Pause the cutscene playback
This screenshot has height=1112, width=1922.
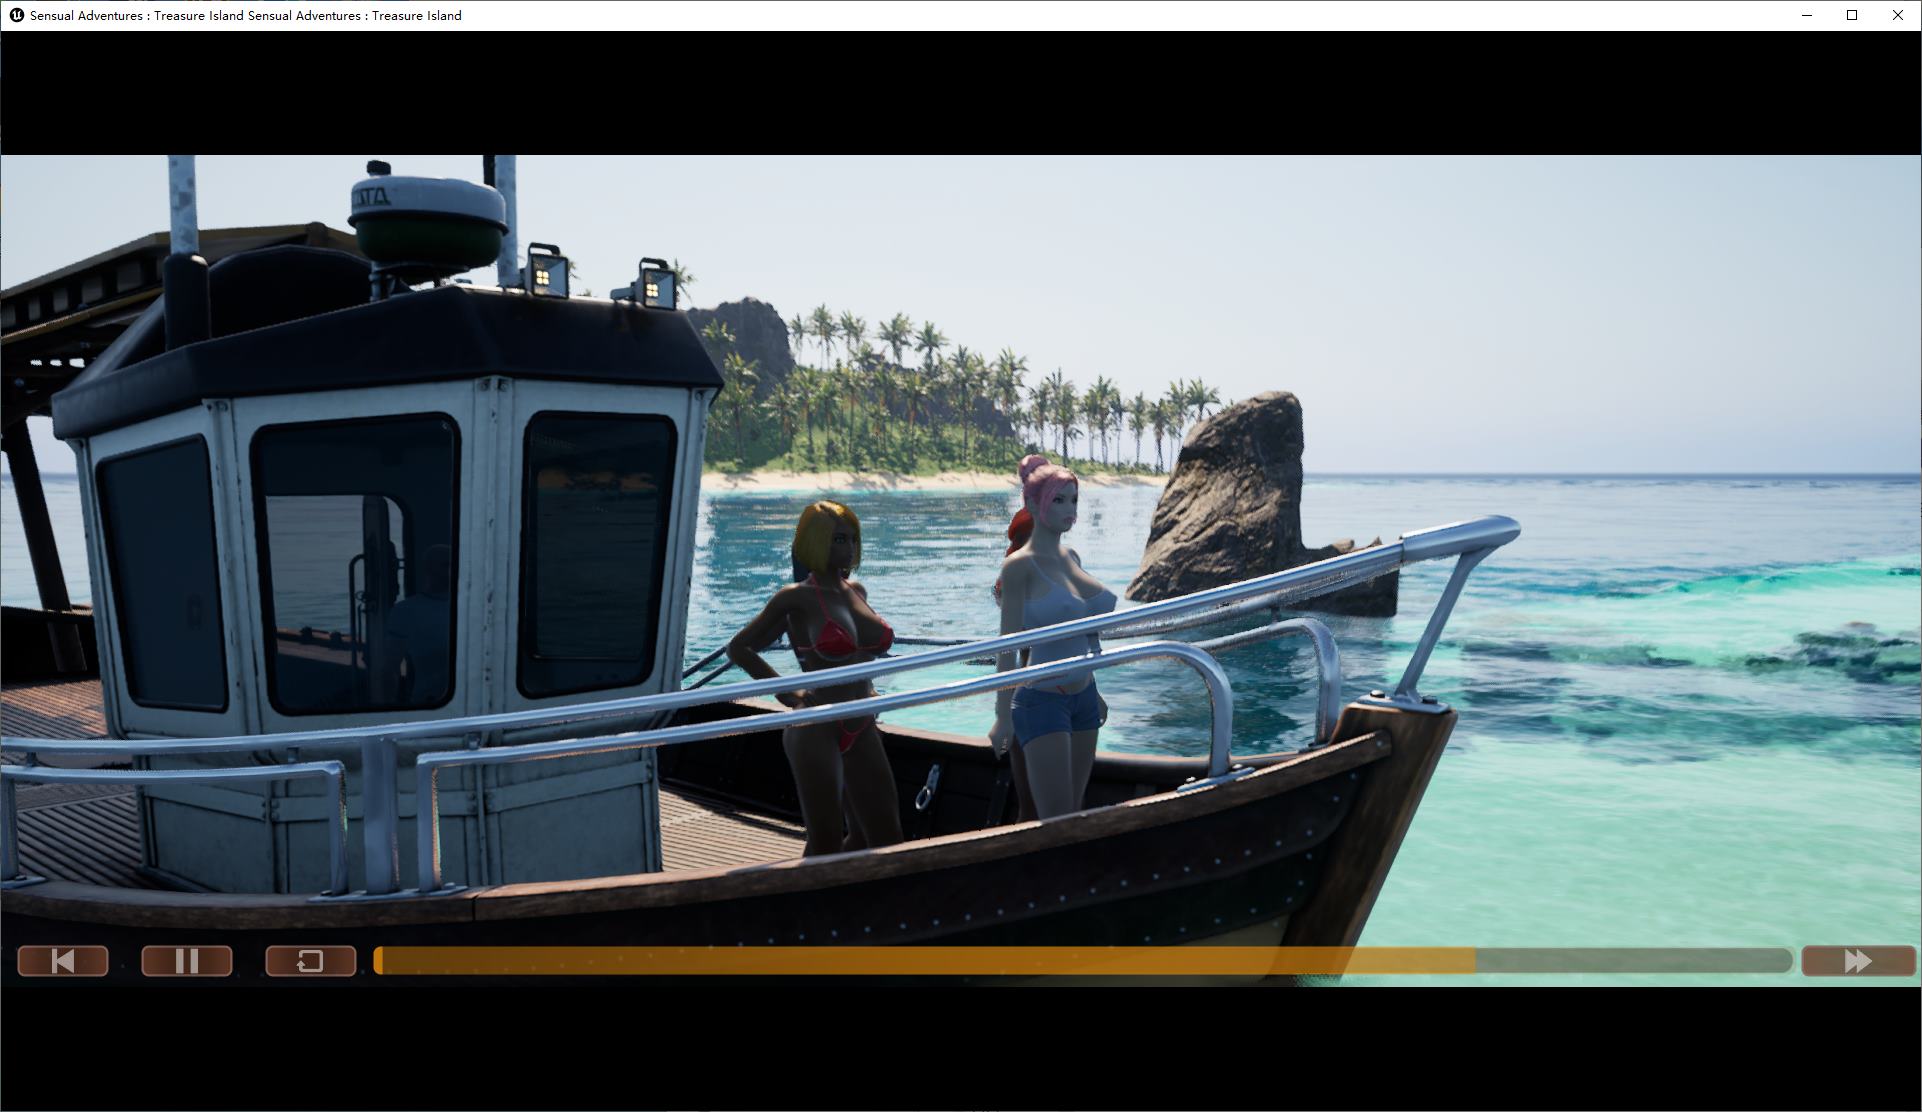[187, 961]
